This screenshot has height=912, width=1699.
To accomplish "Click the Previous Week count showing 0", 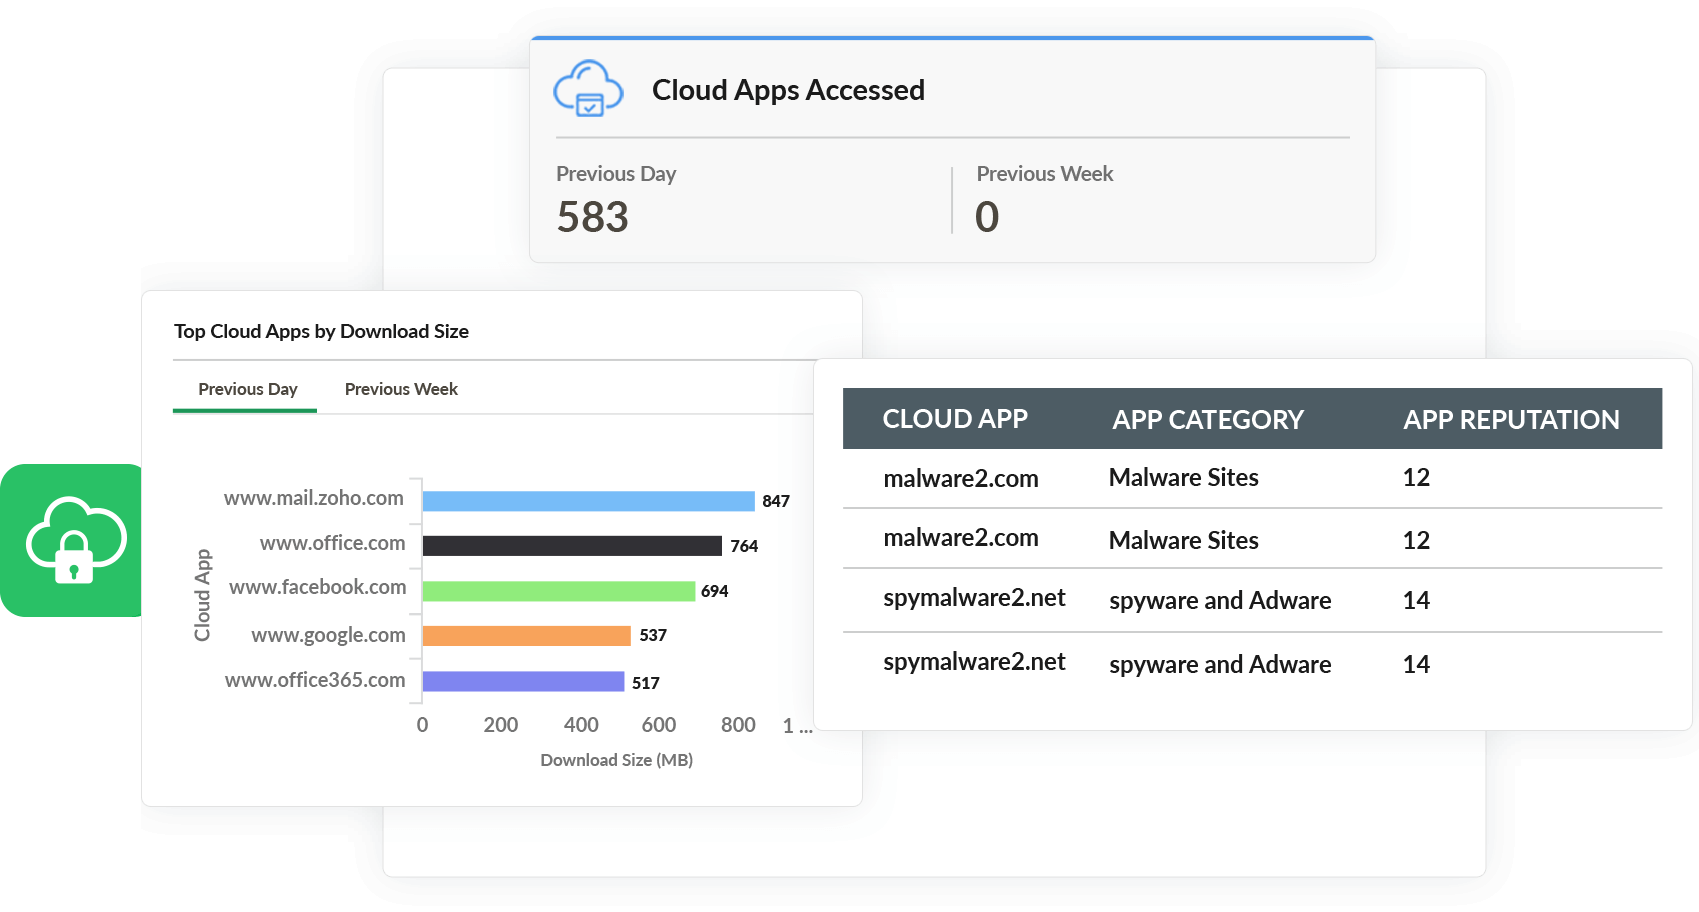I will pyautogui.click(x=986, y=216).
